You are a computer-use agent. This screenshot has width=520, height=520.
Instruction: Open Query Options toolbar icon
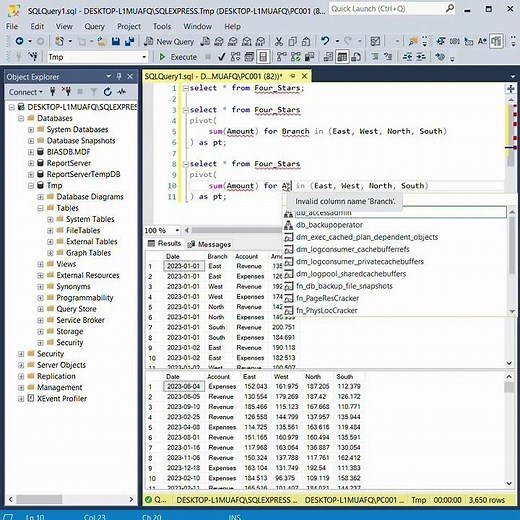(249, 57)
